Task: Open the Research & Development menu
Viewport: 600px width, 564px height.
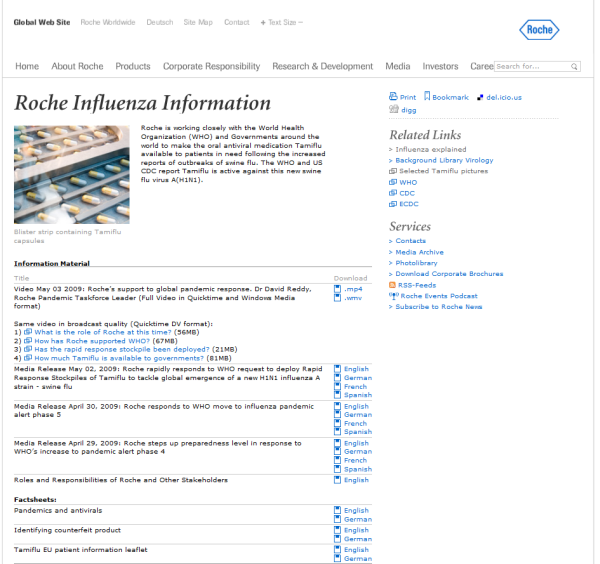Action: coord(322,67)
